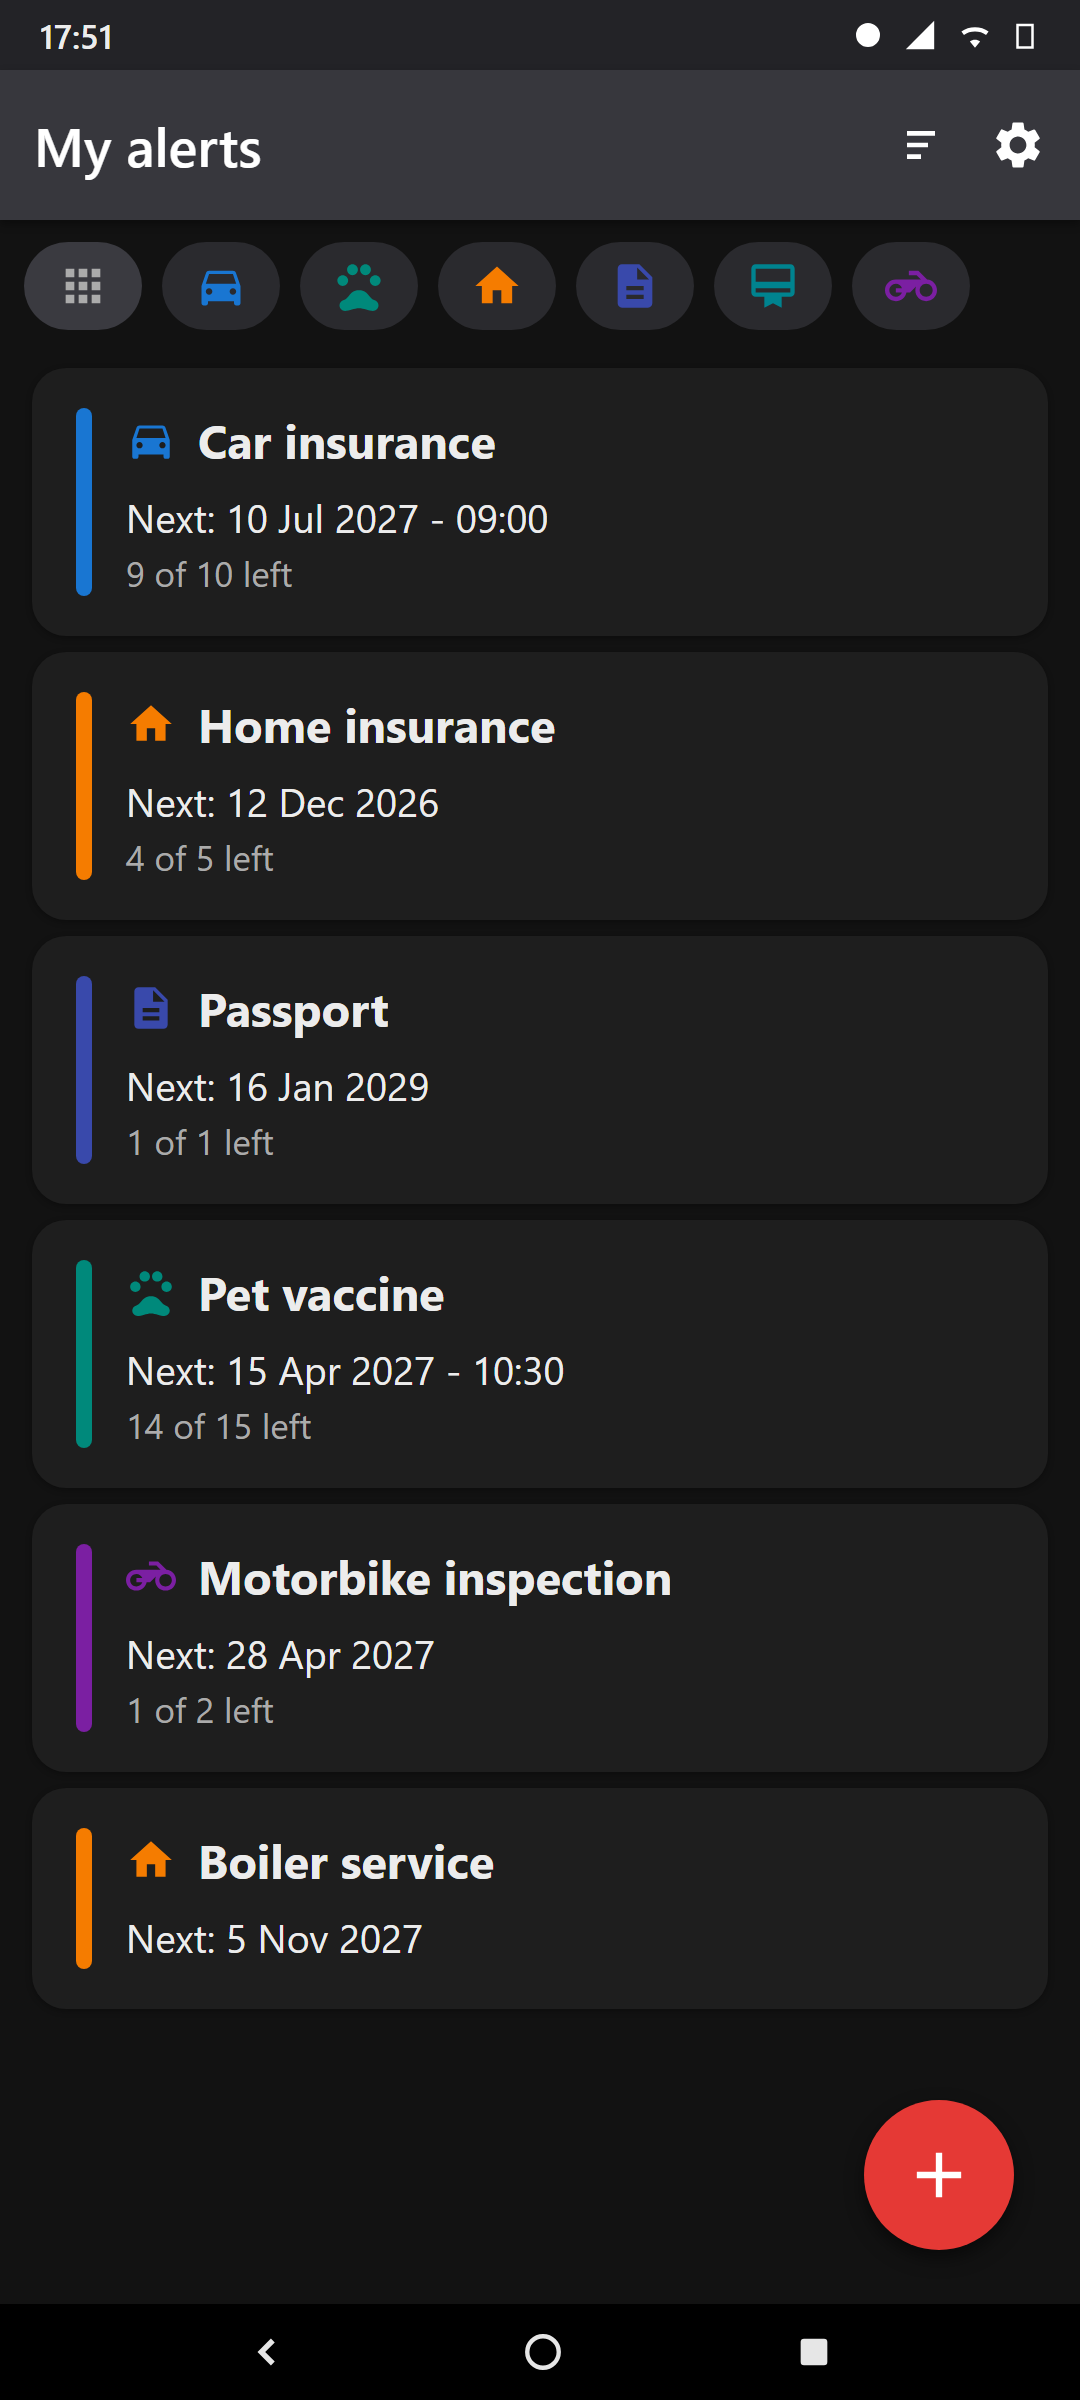This screenshot has width=1080, height=2400.
Task: Tap the blue car icon beside Car insurance
Action: click(151, 441)
